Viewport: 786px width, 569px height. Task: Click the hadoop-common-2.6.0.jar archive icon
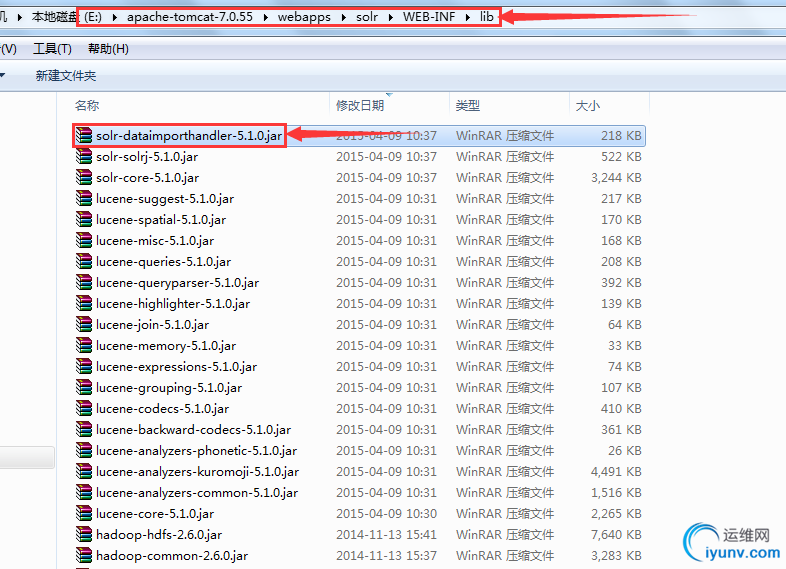(x=84, y=556)
